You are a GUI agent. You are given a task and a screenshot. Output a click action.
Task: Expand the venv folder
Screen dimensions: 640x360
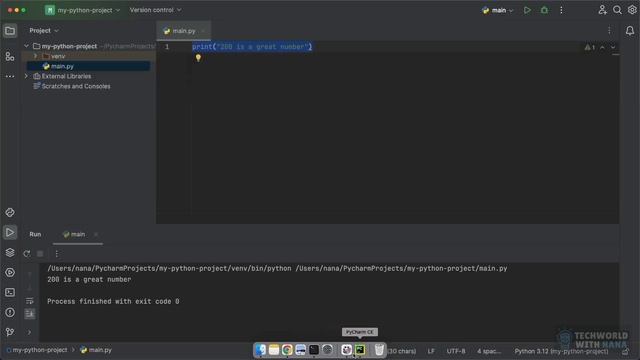point(36,56)
